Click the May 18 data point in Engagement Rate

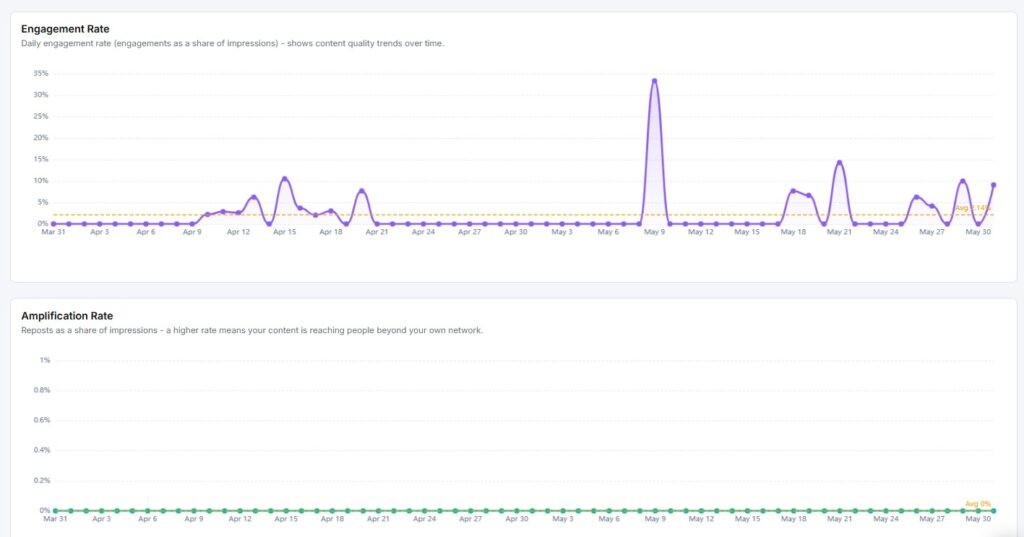pos(793,191)
